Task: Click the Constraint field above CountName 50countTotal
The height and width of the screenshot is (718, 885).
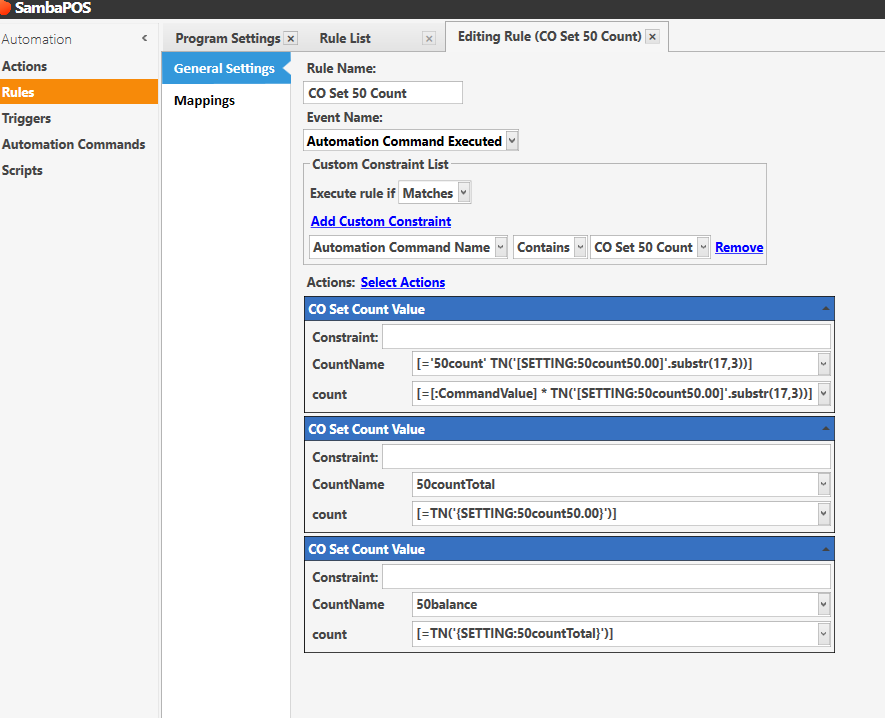Action: (x=606, y=457)
